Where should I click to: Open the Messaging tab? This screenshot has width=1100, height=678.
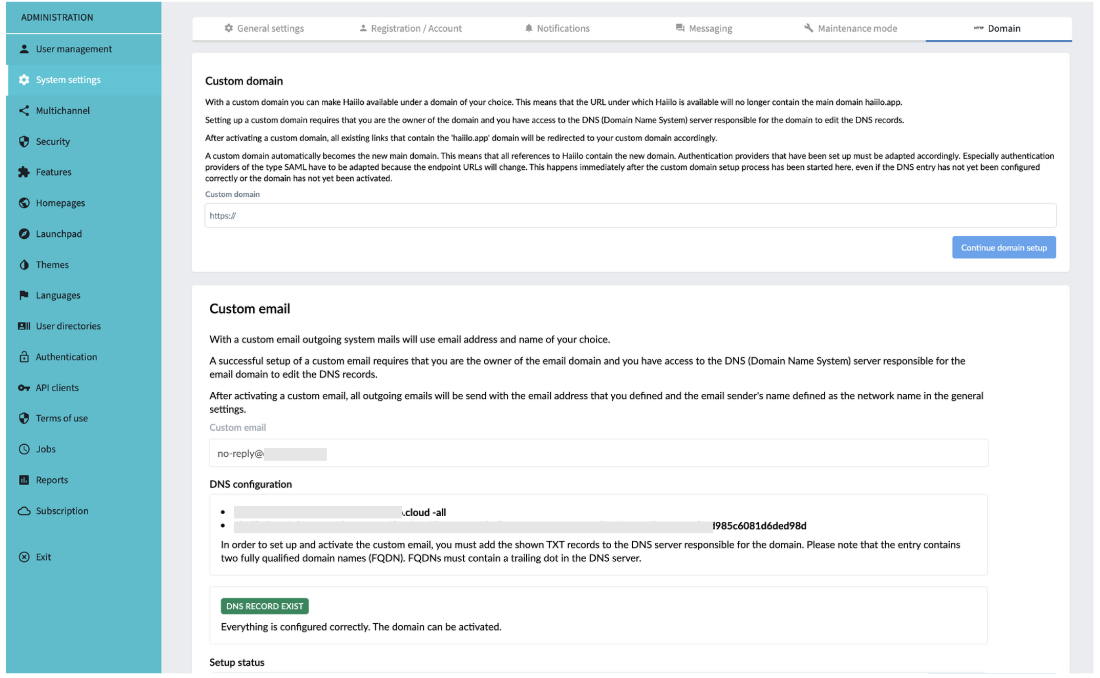point(704,29)
